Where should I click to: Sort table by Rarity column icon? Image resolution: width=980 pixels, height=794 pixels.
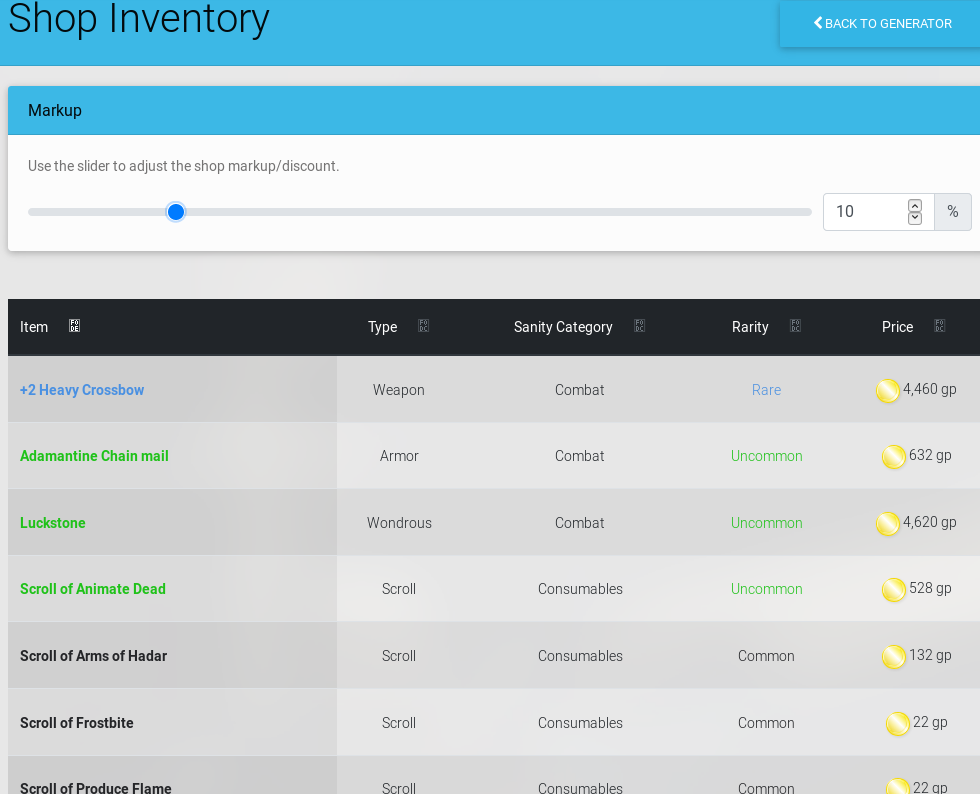795,326
